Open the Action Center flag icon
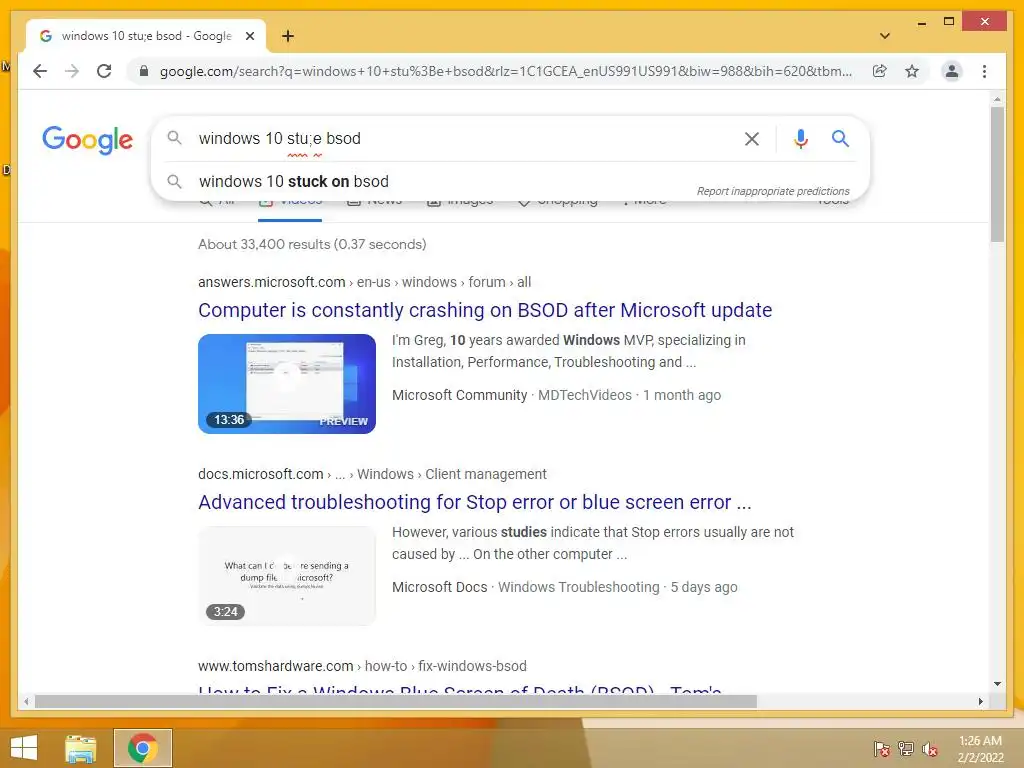 point(882,748)
